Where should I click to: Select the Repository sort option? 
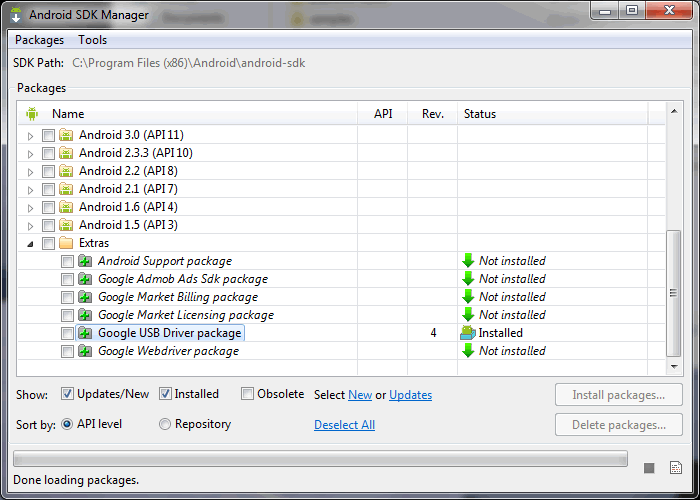[165, 424]
